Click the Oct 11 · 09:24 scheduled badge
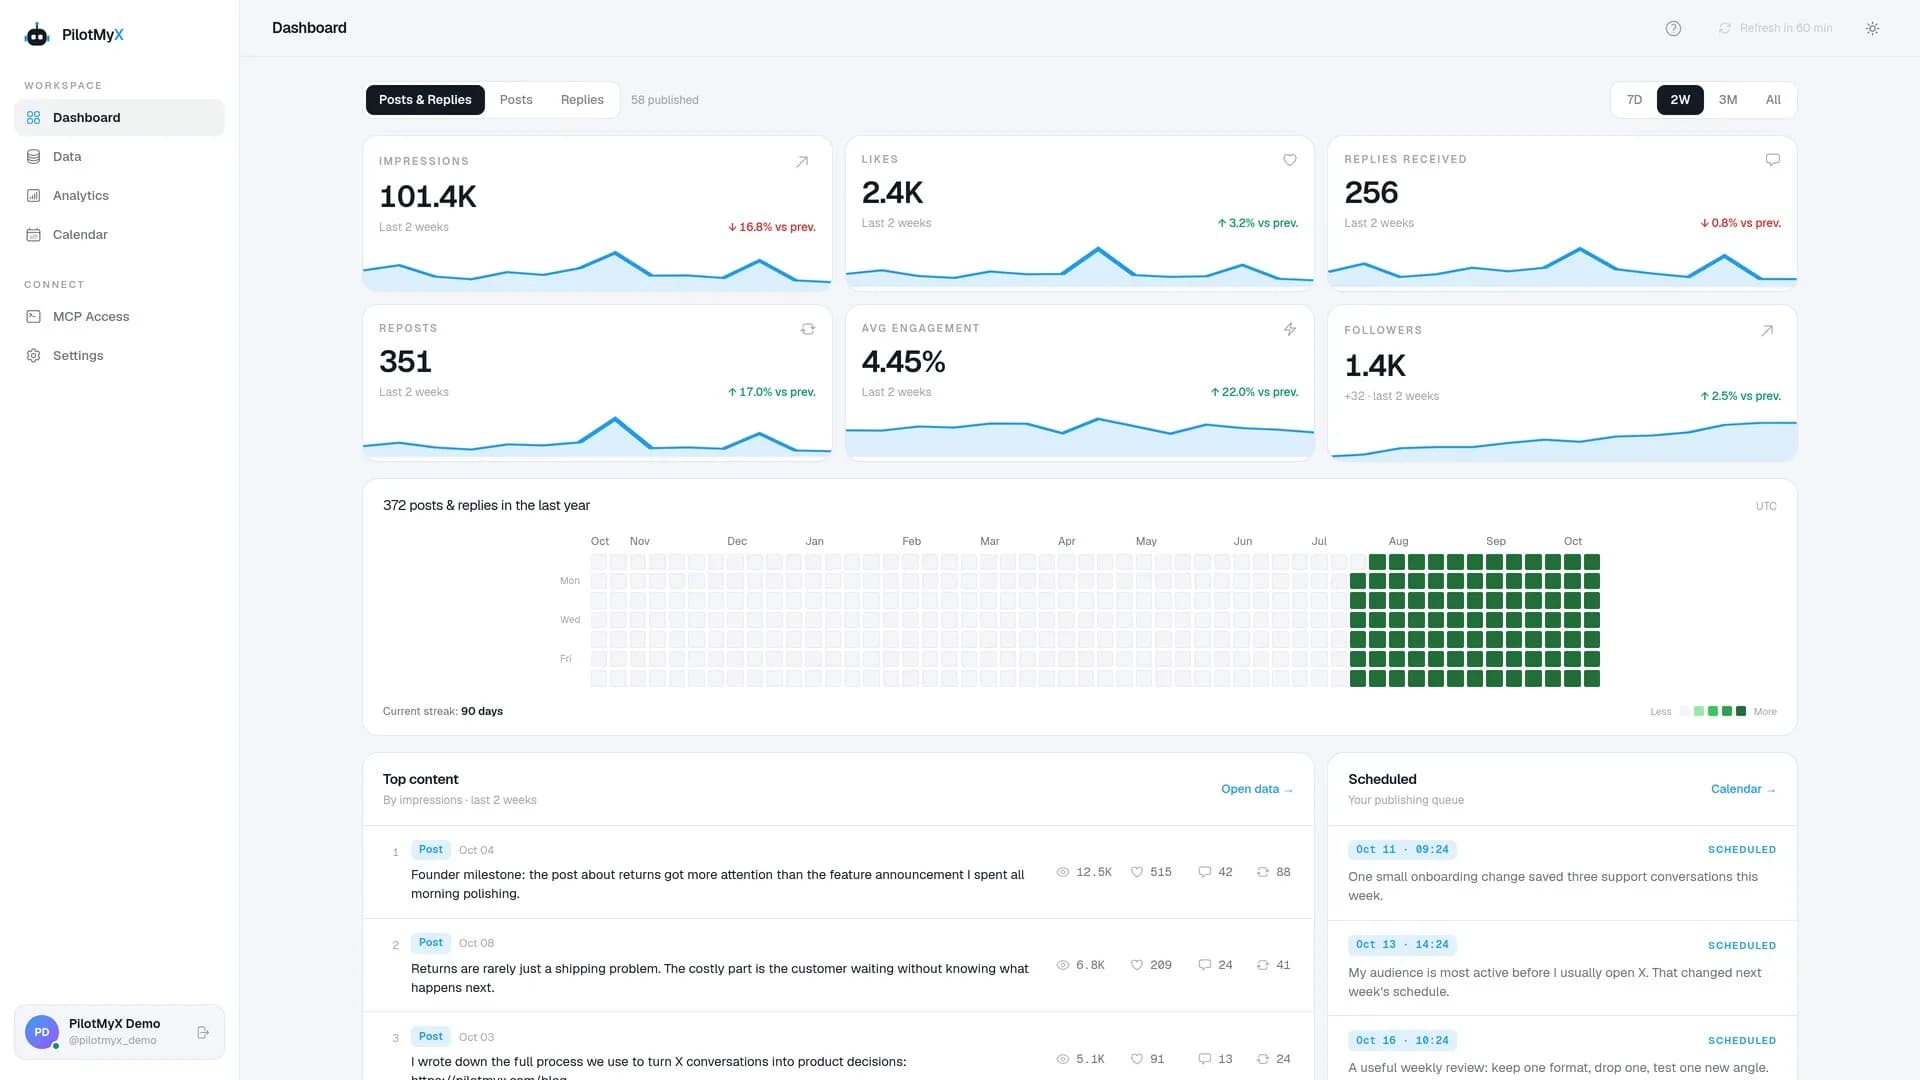1920x1080 pixels. point(1402,850)
